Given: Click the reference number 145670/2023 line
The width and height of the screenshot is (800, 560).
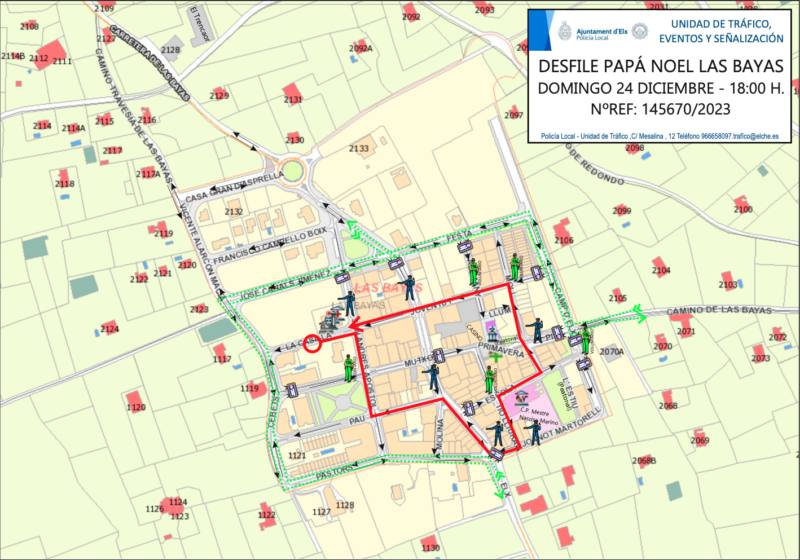Looking at the screenshot, I should tap(660, 108).
